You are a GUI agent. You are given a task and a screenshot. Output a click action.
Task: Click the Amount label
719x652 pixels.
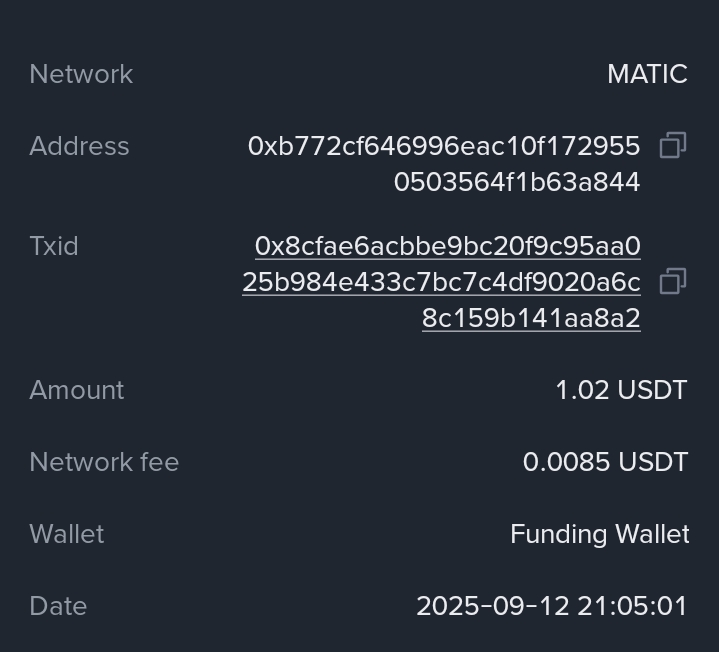tap(77, 390)
